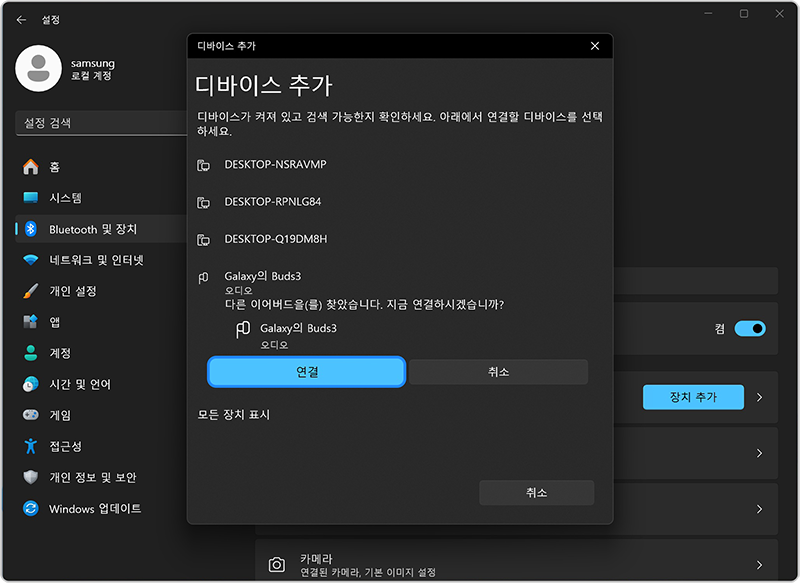Image resolution: width=800 pixels, height=584 pixels.
Task: Click small earbuds icon next to first Galaxy의 Buds3
Action: point(203,277)
